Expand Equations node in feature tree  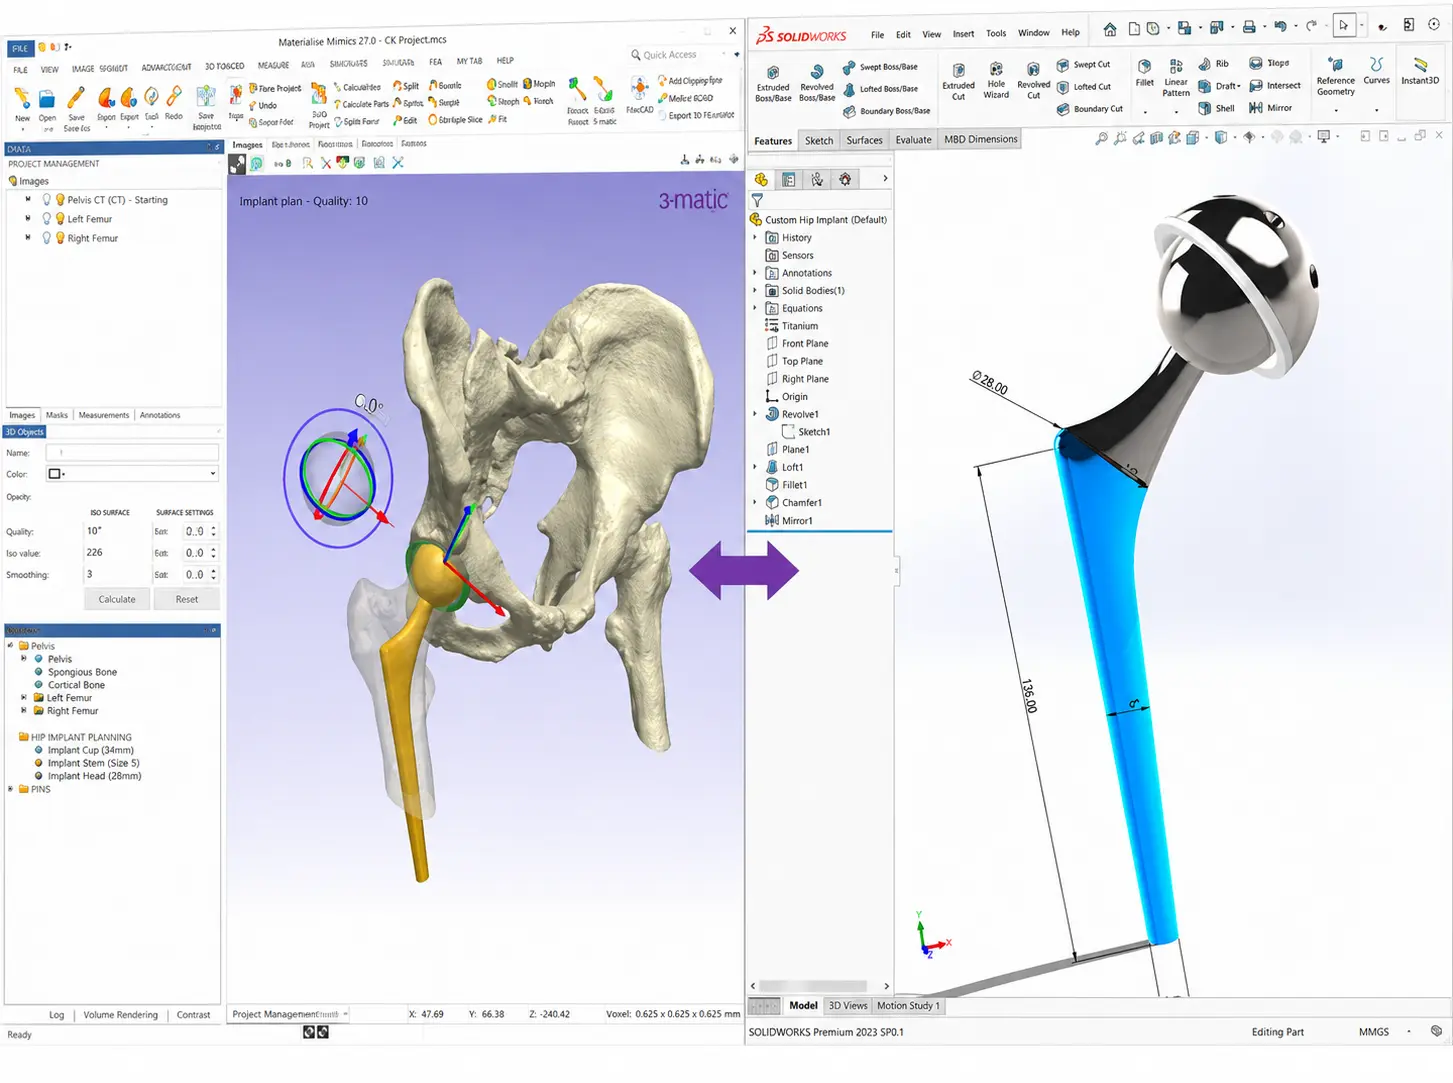[755, 308]
